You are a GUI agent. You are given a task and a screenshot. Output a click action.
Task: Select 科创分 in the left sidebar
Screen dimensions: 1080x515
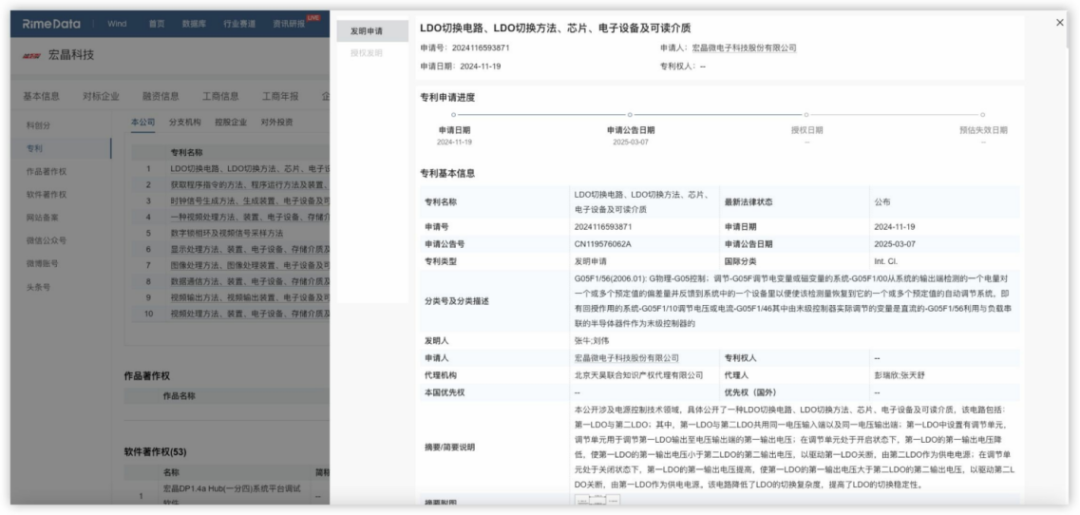pos(39,125)
